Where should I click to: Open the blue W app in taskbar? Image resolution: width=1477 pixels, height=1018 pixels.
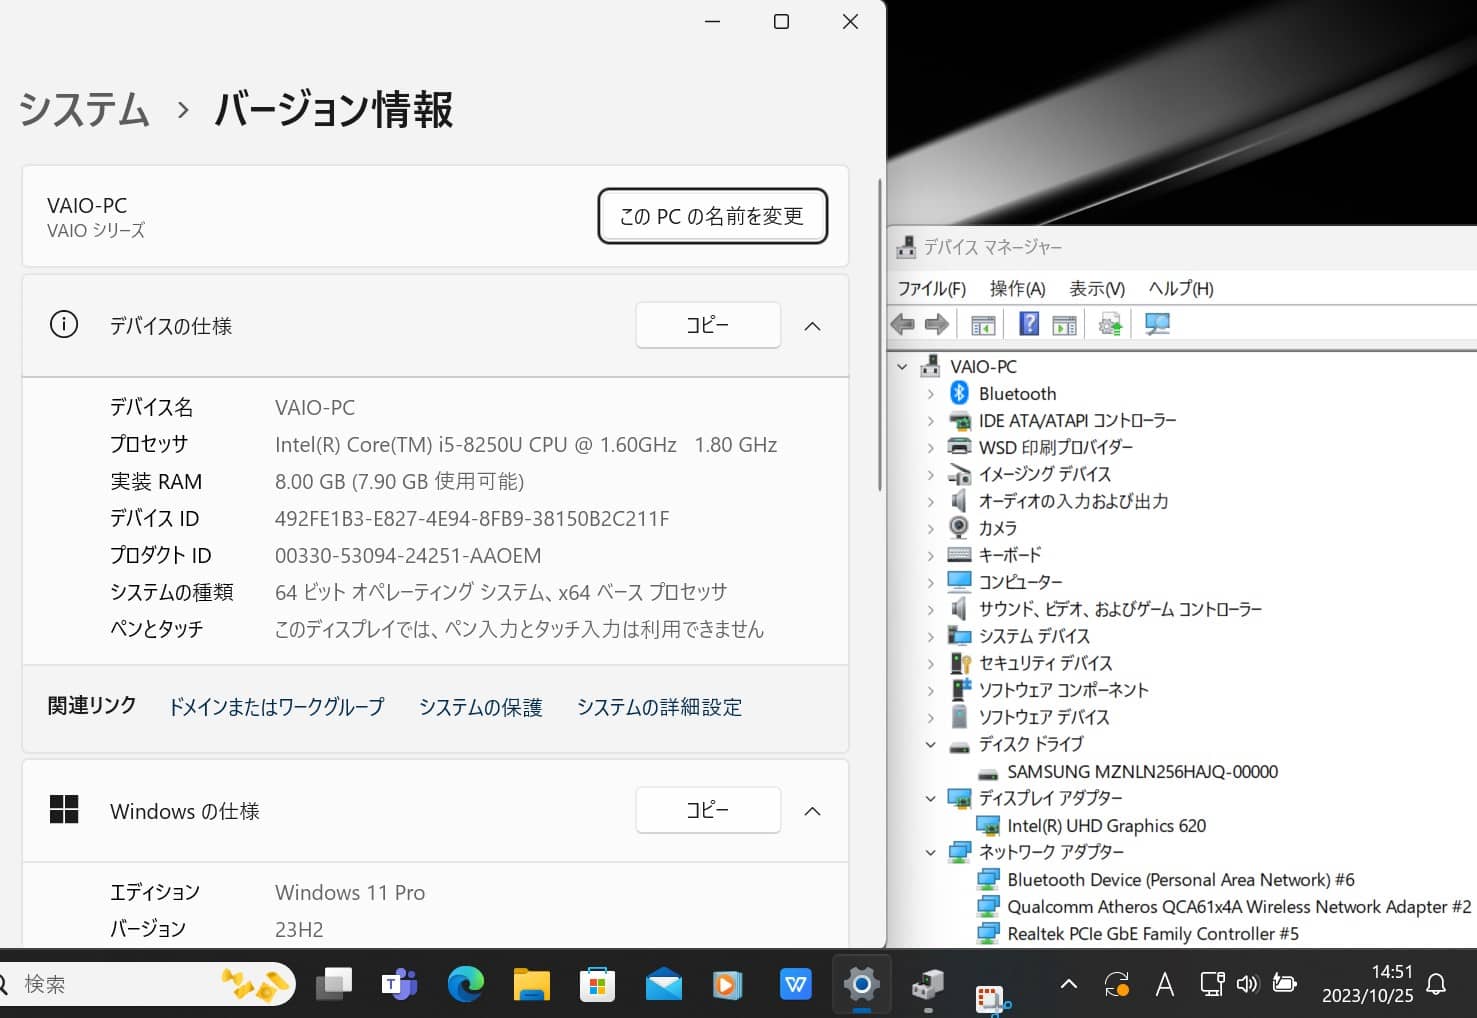(x=795, y=985)
